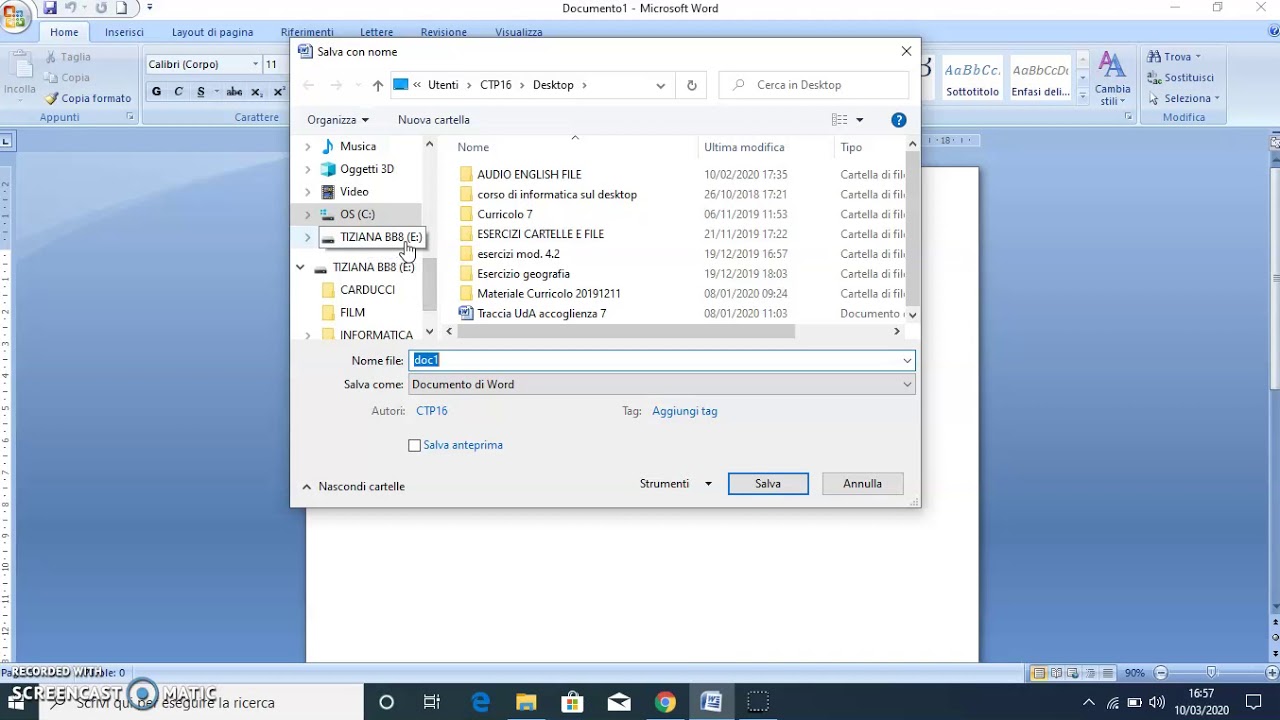
Task: Open address path history dropdown
Action: pyautogui.click(x=660, y=85)
